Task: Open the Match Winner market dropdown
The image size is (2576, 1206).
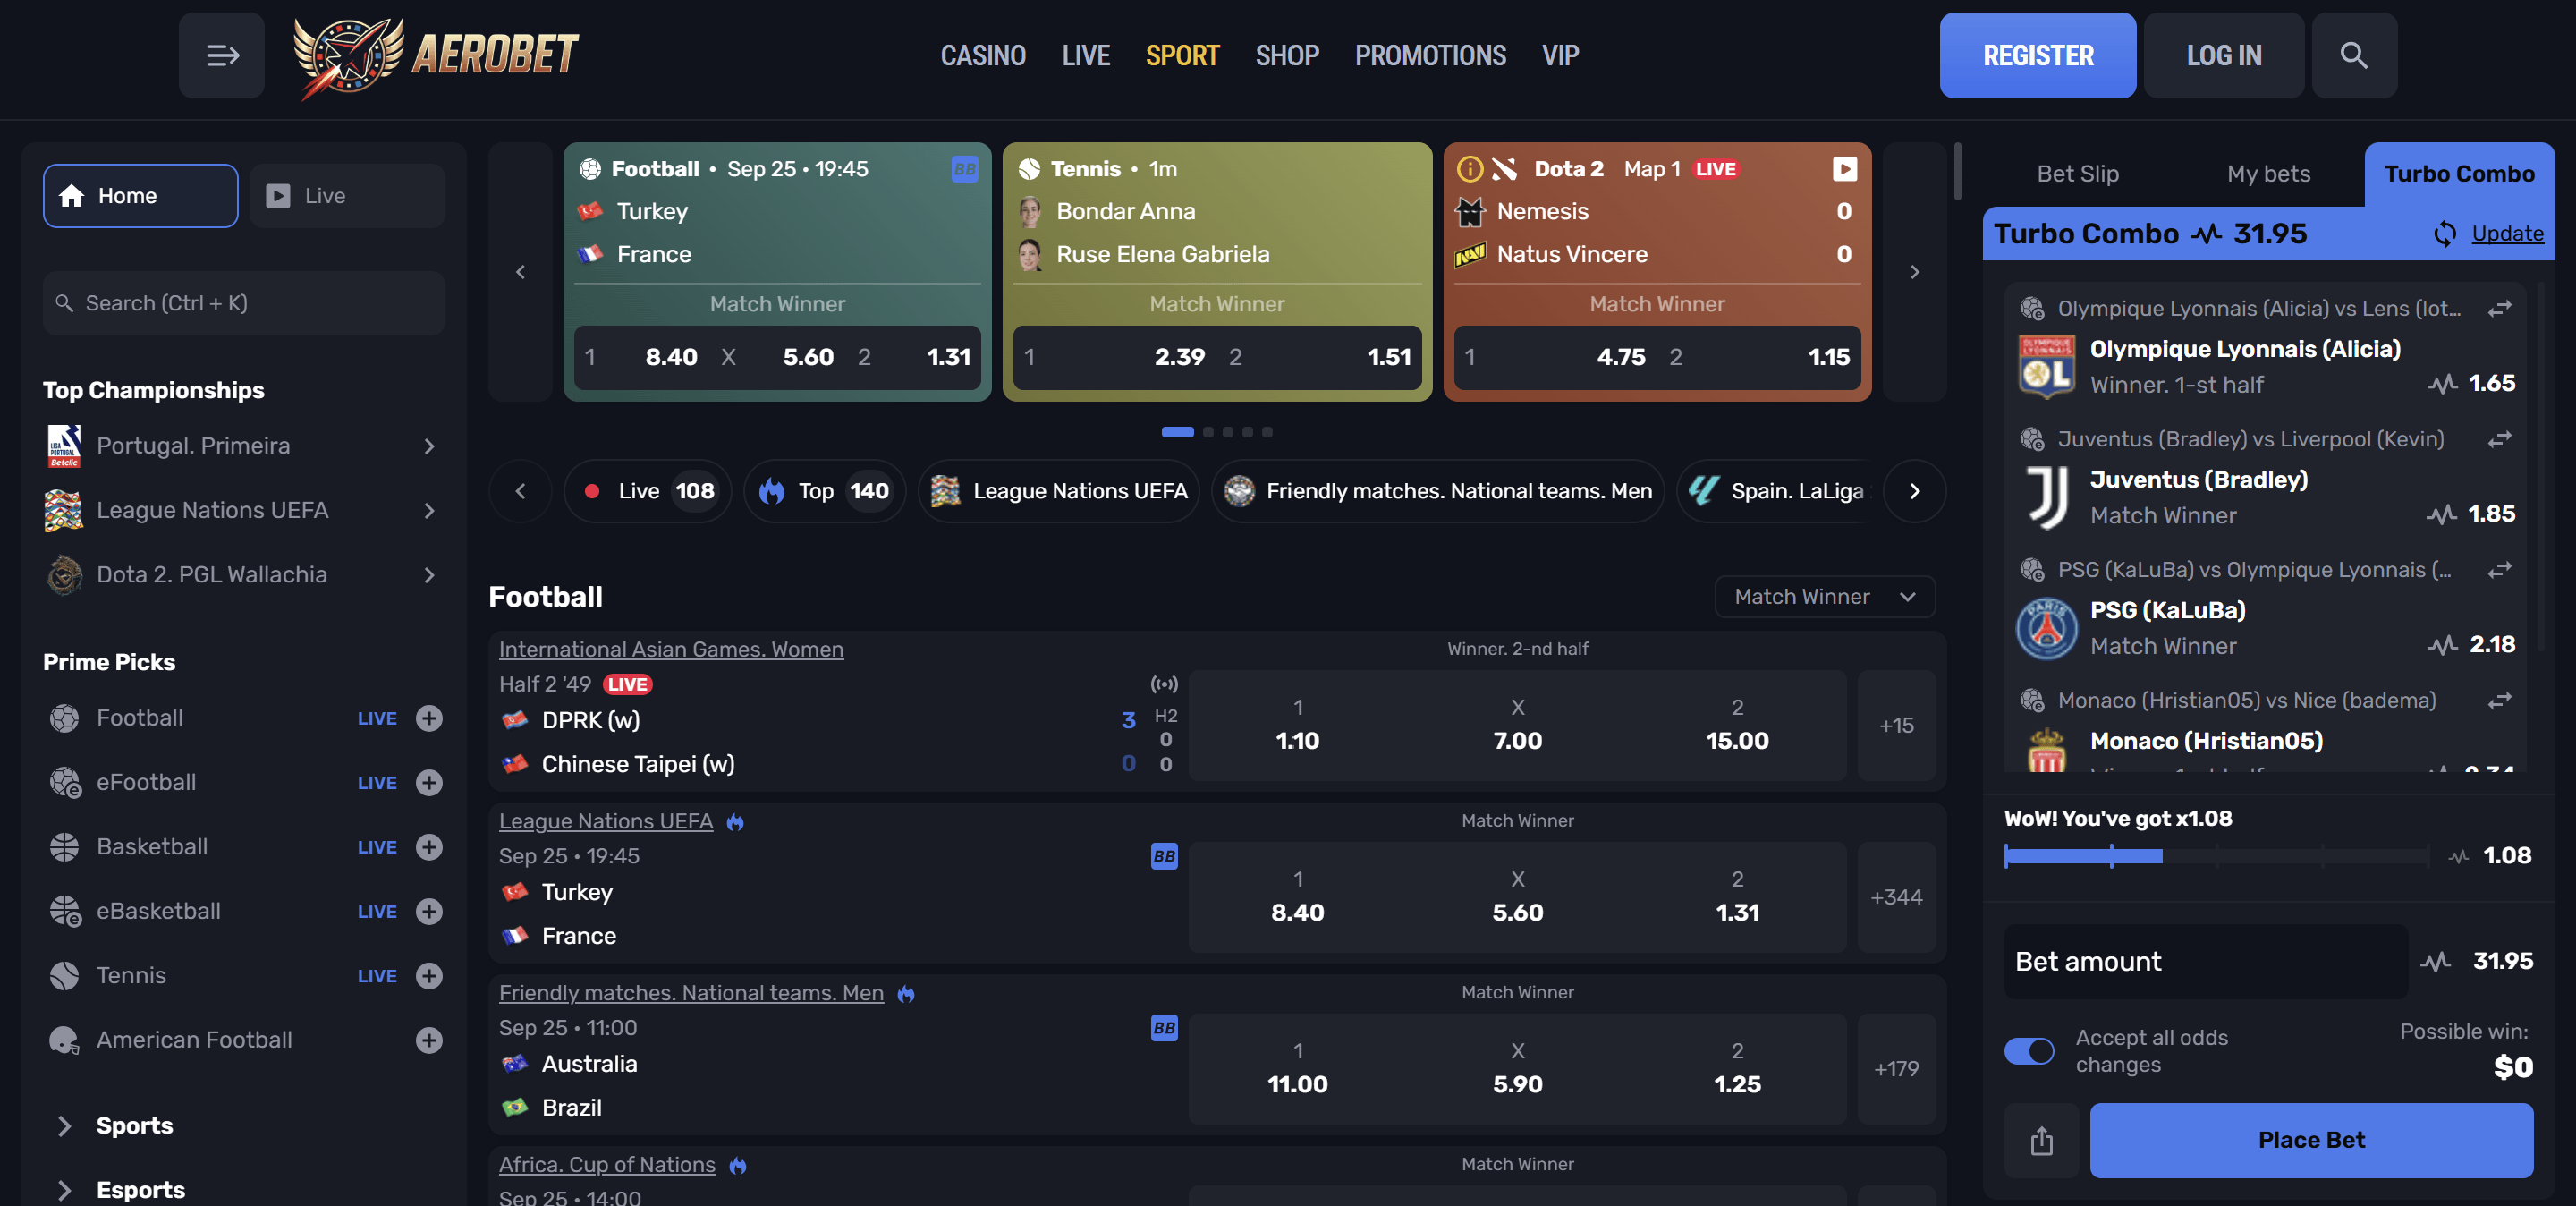Action: pyautogui.click(x=1824, y=597)
